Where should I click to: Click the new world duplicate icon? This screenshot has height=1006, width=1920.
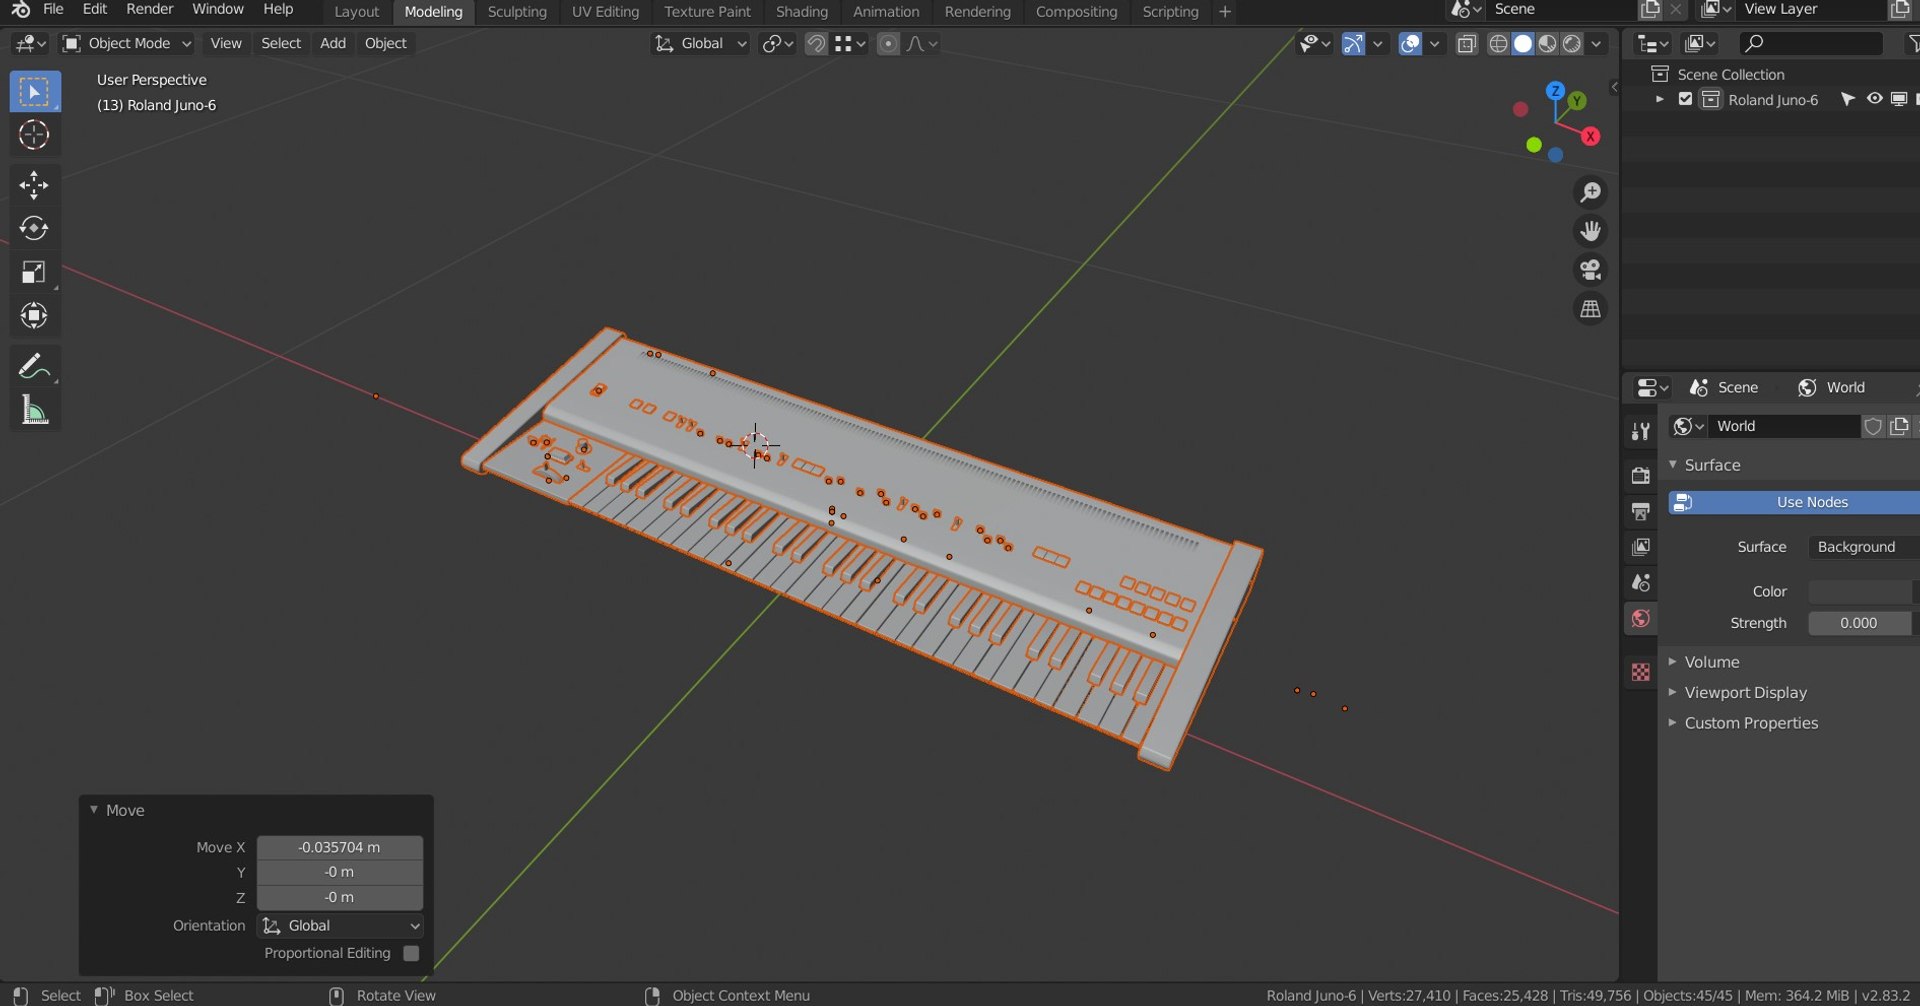point(1899,426)
